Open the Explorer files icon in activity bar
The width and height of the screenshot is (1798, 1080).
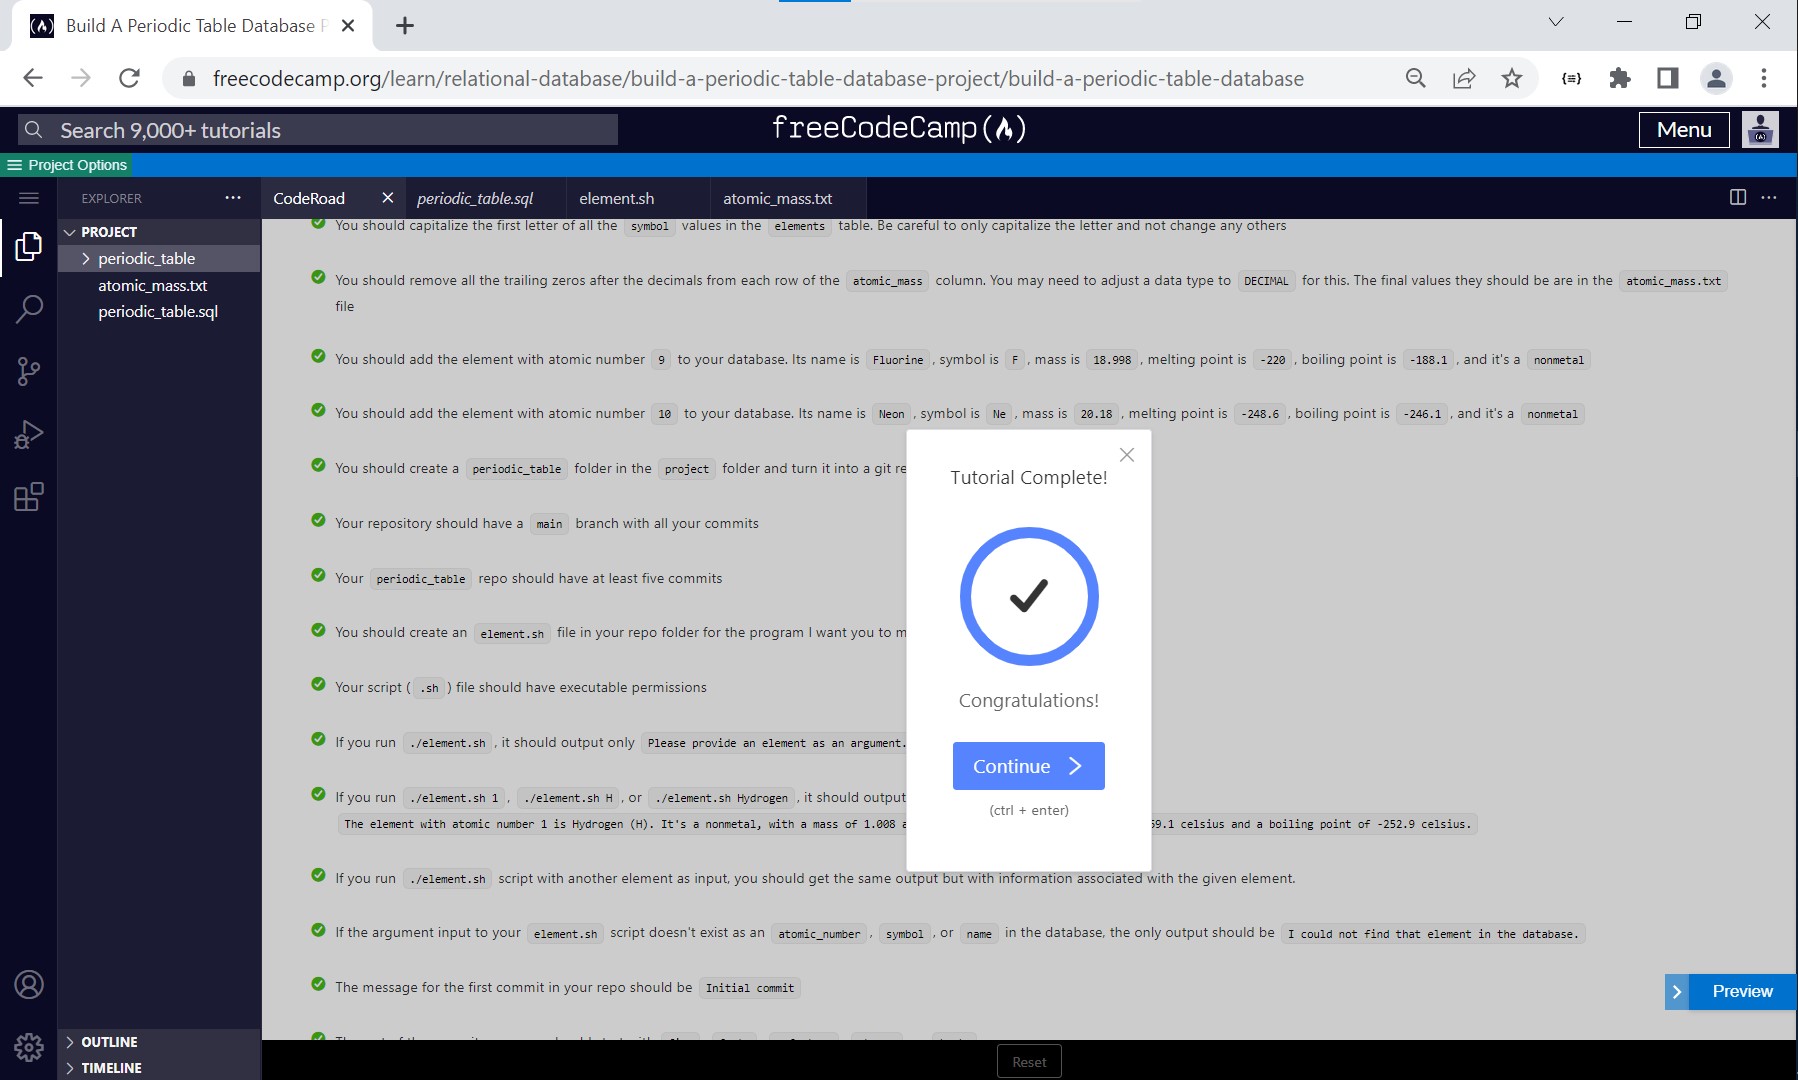pyautogui.click(x=29, y=246)
